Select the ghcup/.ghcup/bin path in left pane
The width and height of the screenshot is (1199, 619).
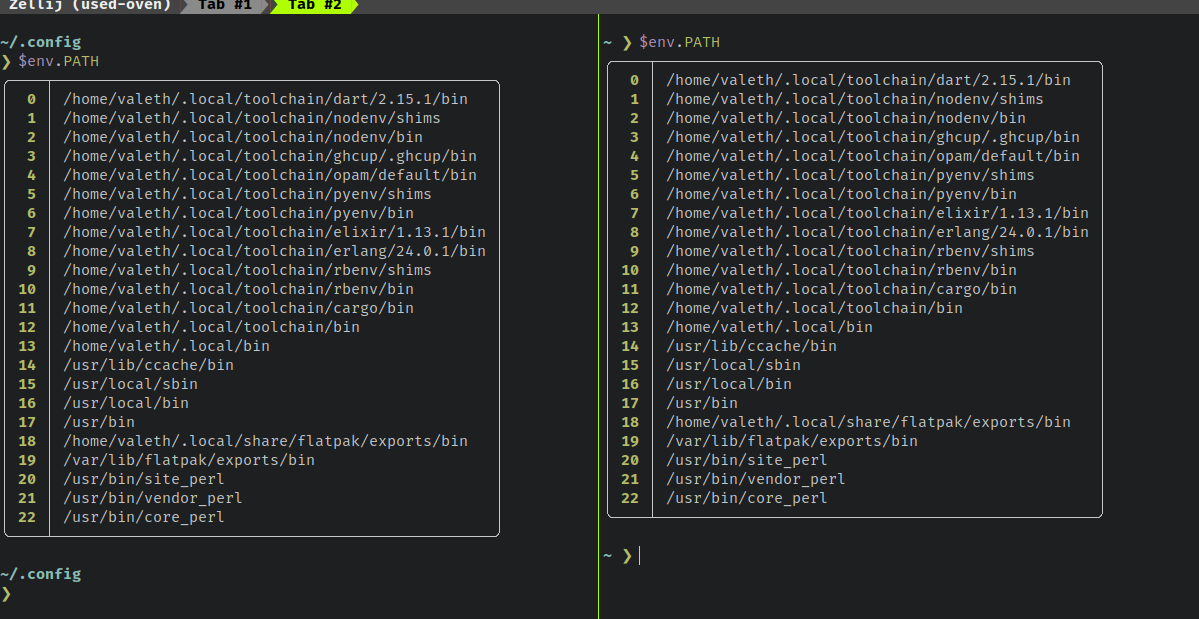click(x=270, y=157)
